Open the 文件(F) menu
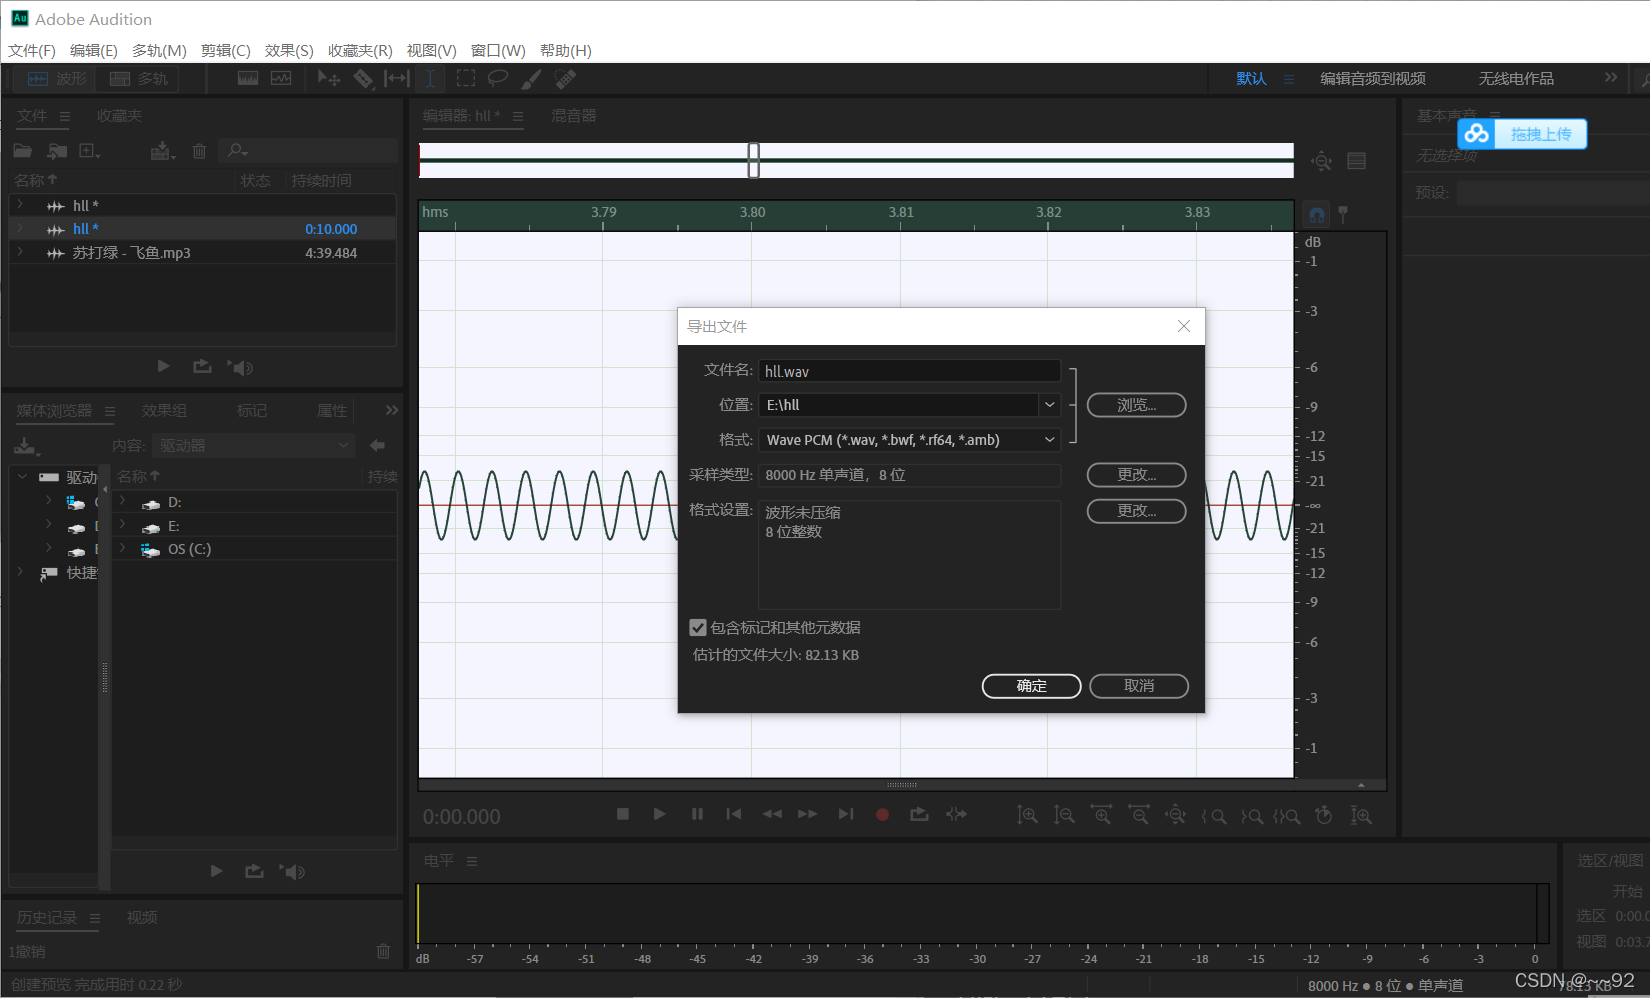The height and width of the screenshot is (998, 1650). pyautogui.click(x=32, y=51)
